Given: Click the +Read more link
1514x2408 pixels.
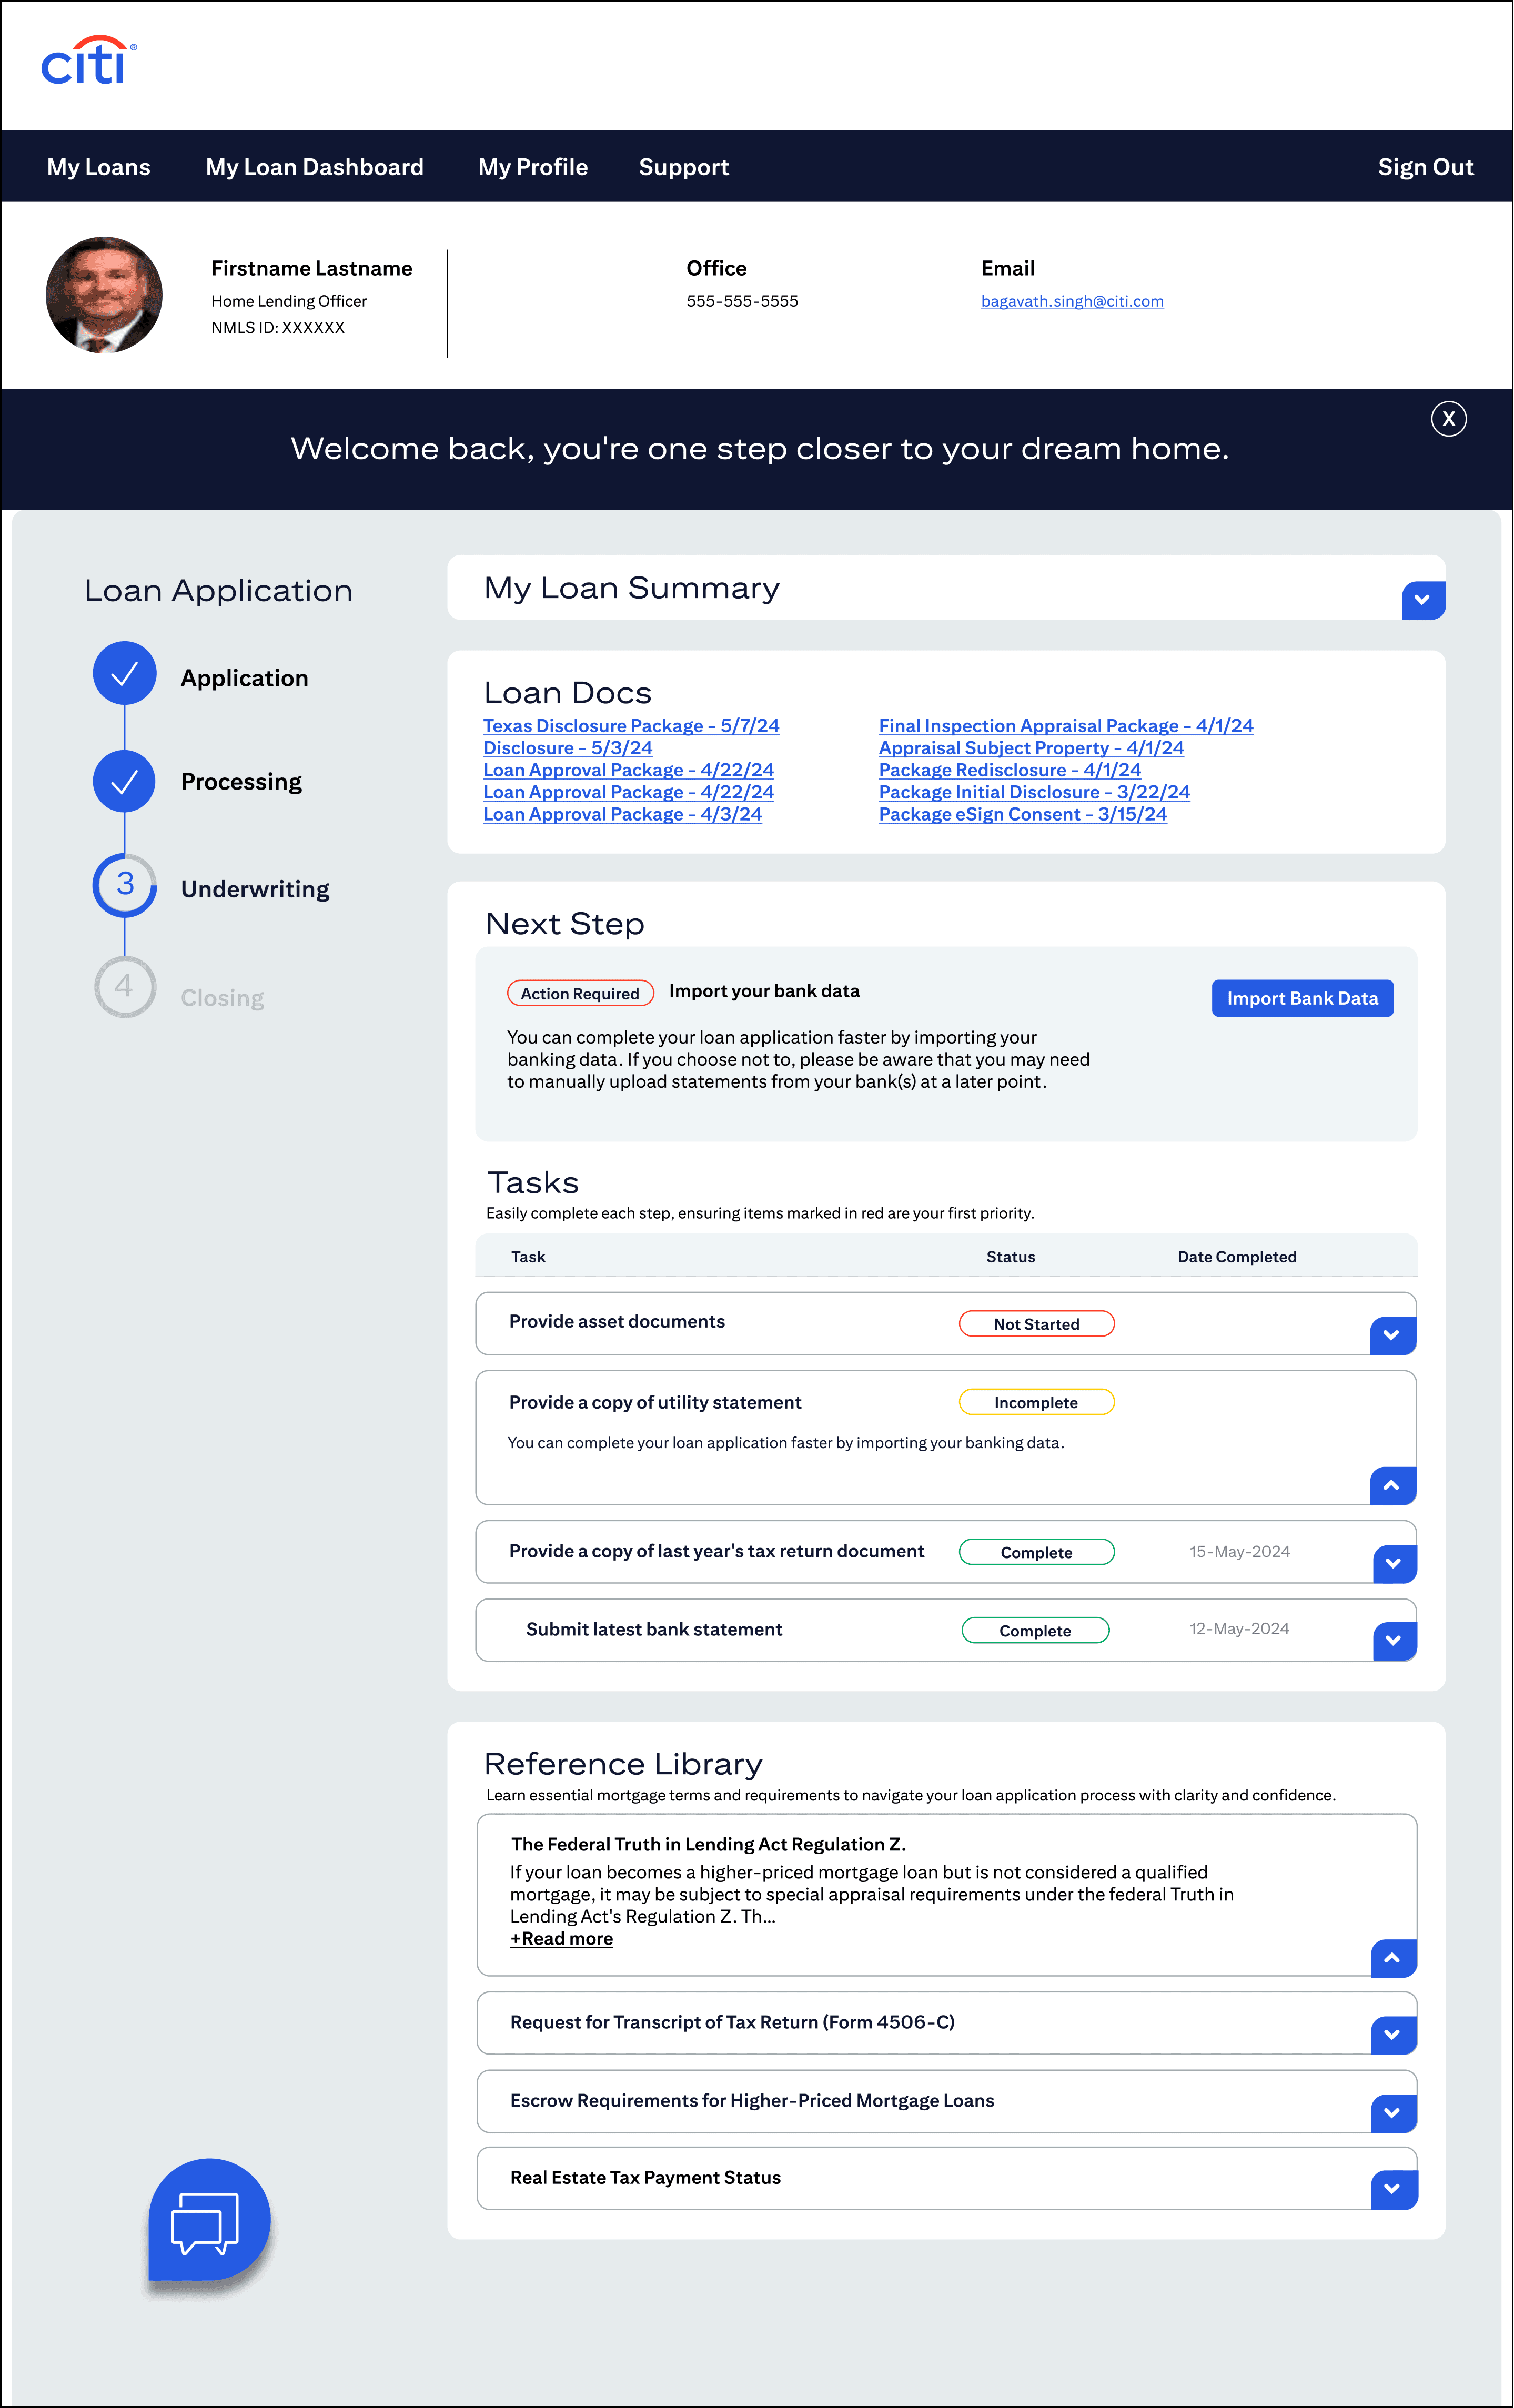Looking at the screenshot, I should [561, 1938].
